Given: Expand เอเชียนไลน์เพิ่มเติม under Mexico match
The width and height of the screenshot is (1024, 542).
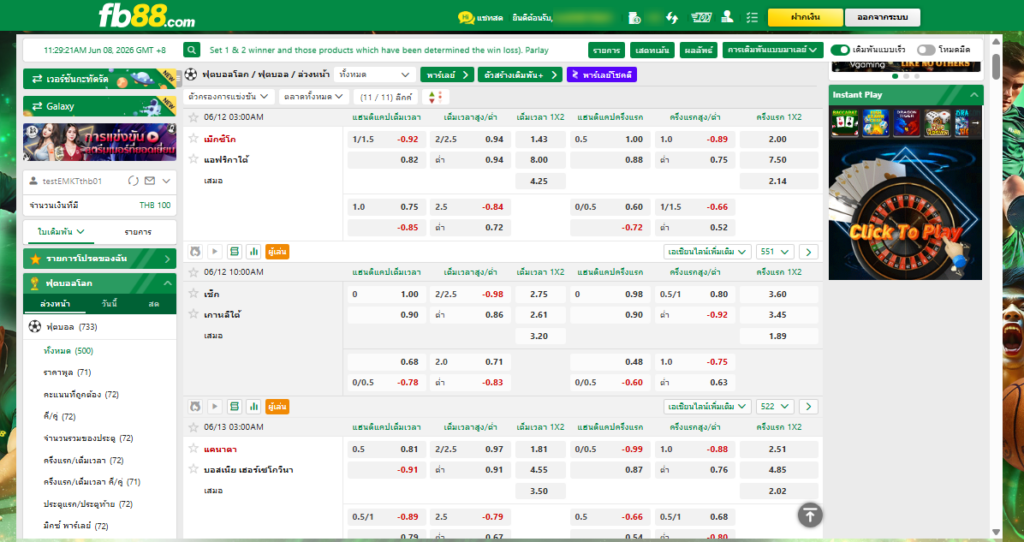Looking at the screenshot, I should point(707,251).
